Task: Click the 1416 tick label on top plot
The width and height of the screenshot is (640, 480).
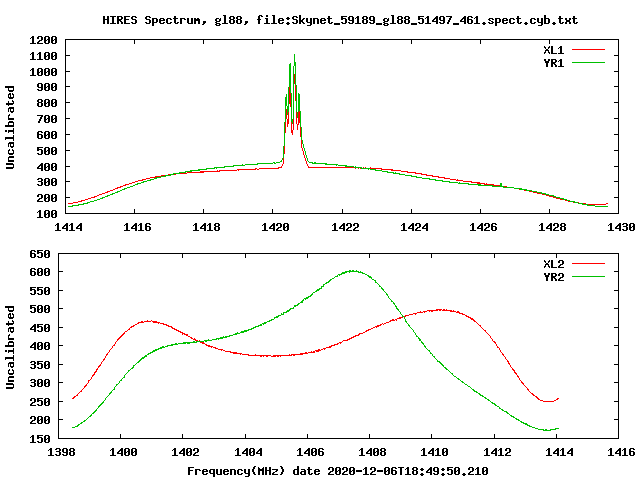Action: tap(137, 227)
